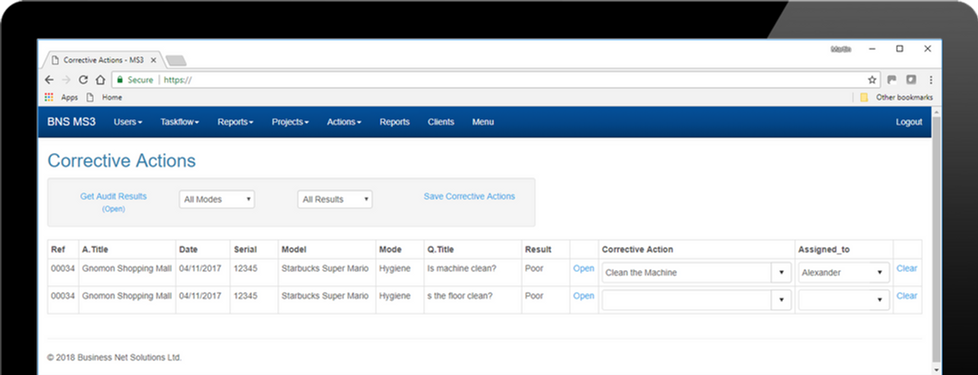Screen dimensions: 978x375
Task: Expand corrective action arrow for 'Clean the Machine'
Action: 782,273
